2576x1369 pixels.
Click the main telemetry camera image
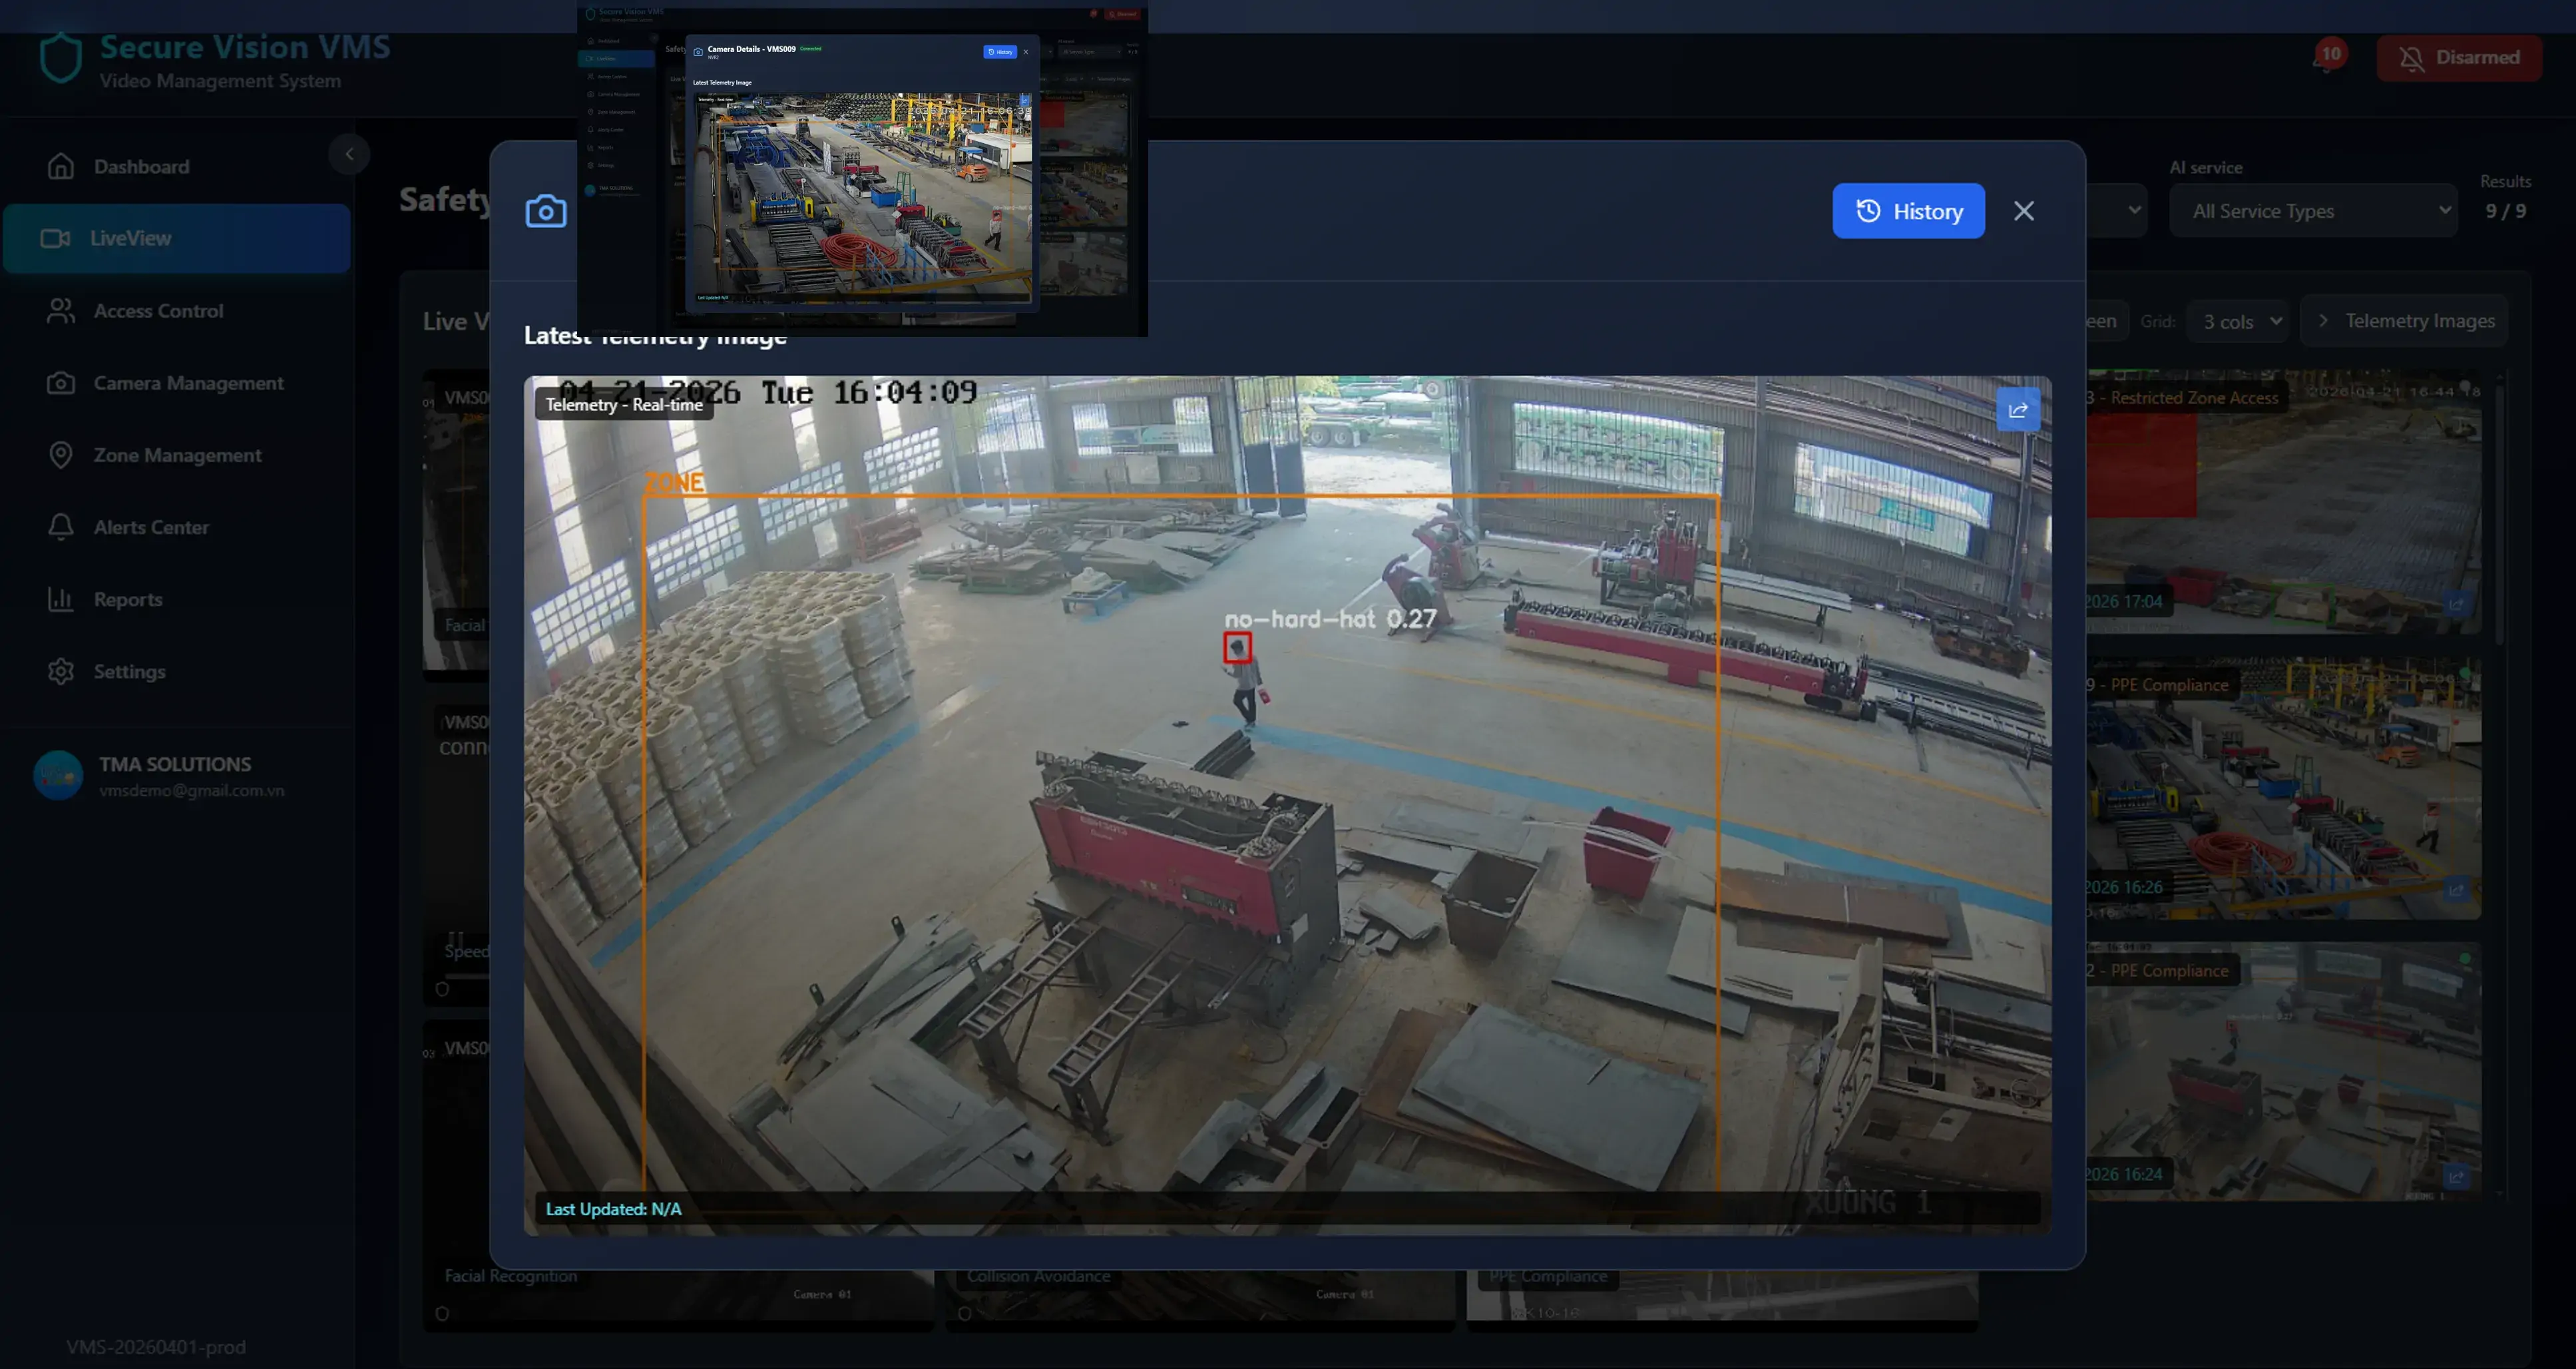tap(1287, 805)
